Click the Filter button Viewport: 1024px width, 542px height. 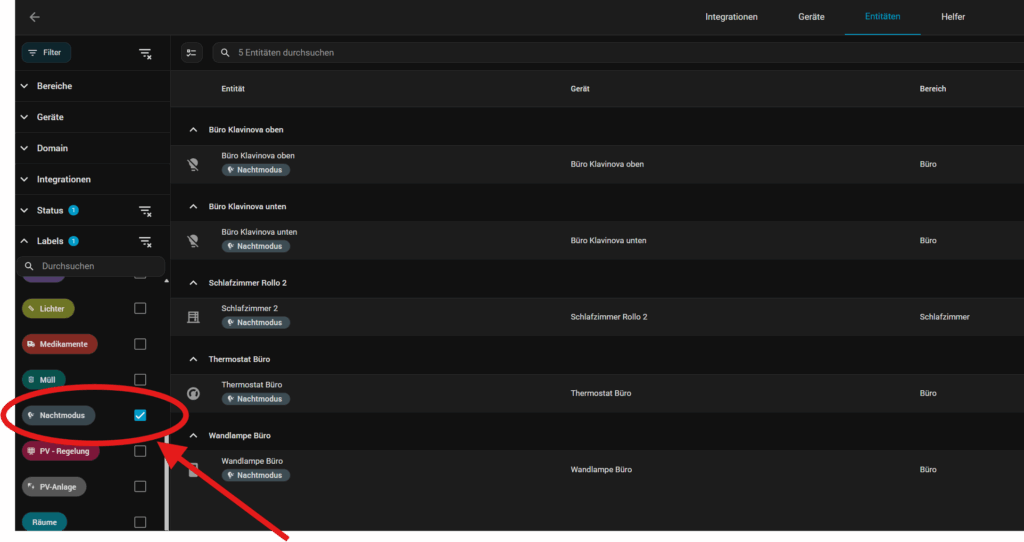(x=46, y=52)
